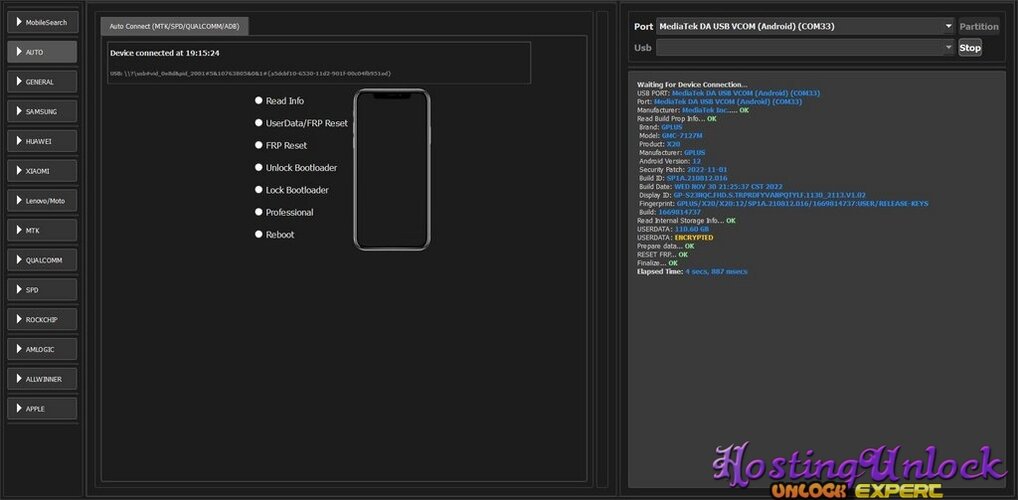Click the 'Product: X20' log line
The image size is (1018, 500).
point(660,144)
